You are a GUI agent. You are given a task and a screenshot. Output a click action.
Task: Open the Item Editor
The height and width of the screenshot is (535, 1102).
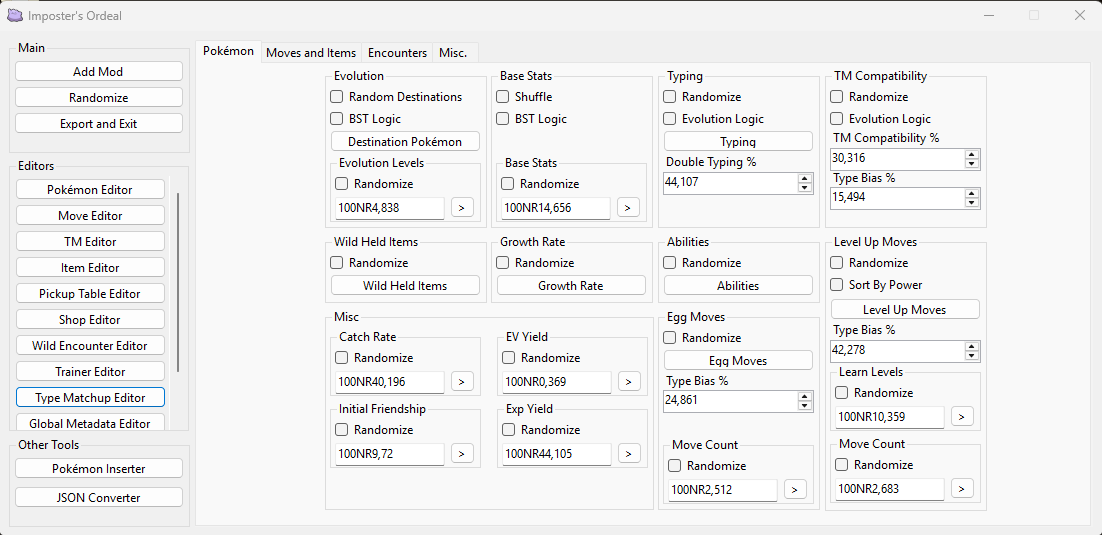(90, 268)
